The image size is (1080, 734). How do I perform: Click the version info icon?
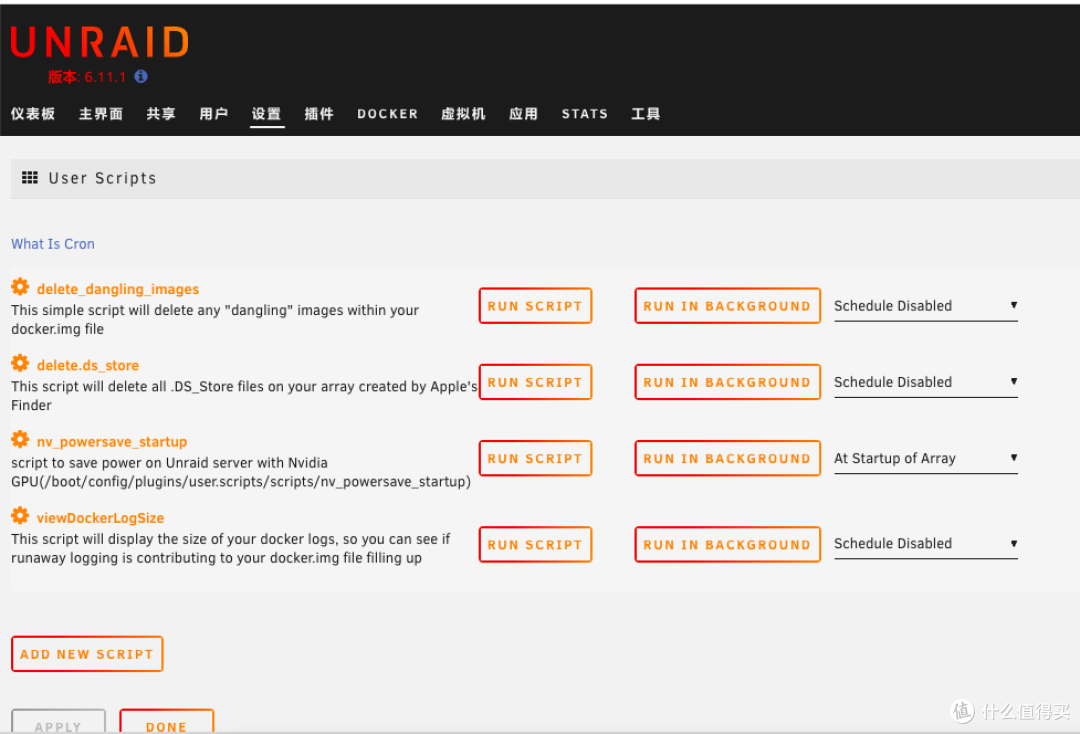141,76
